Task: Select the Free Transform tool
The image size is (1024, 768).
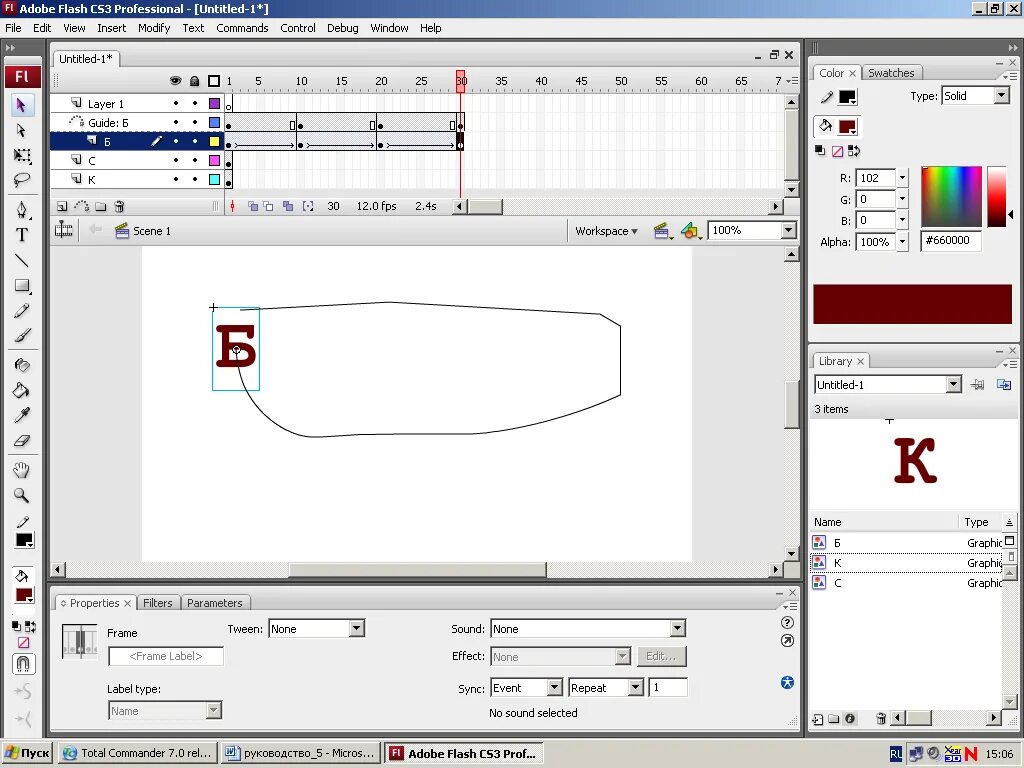Action: point(22,155)
